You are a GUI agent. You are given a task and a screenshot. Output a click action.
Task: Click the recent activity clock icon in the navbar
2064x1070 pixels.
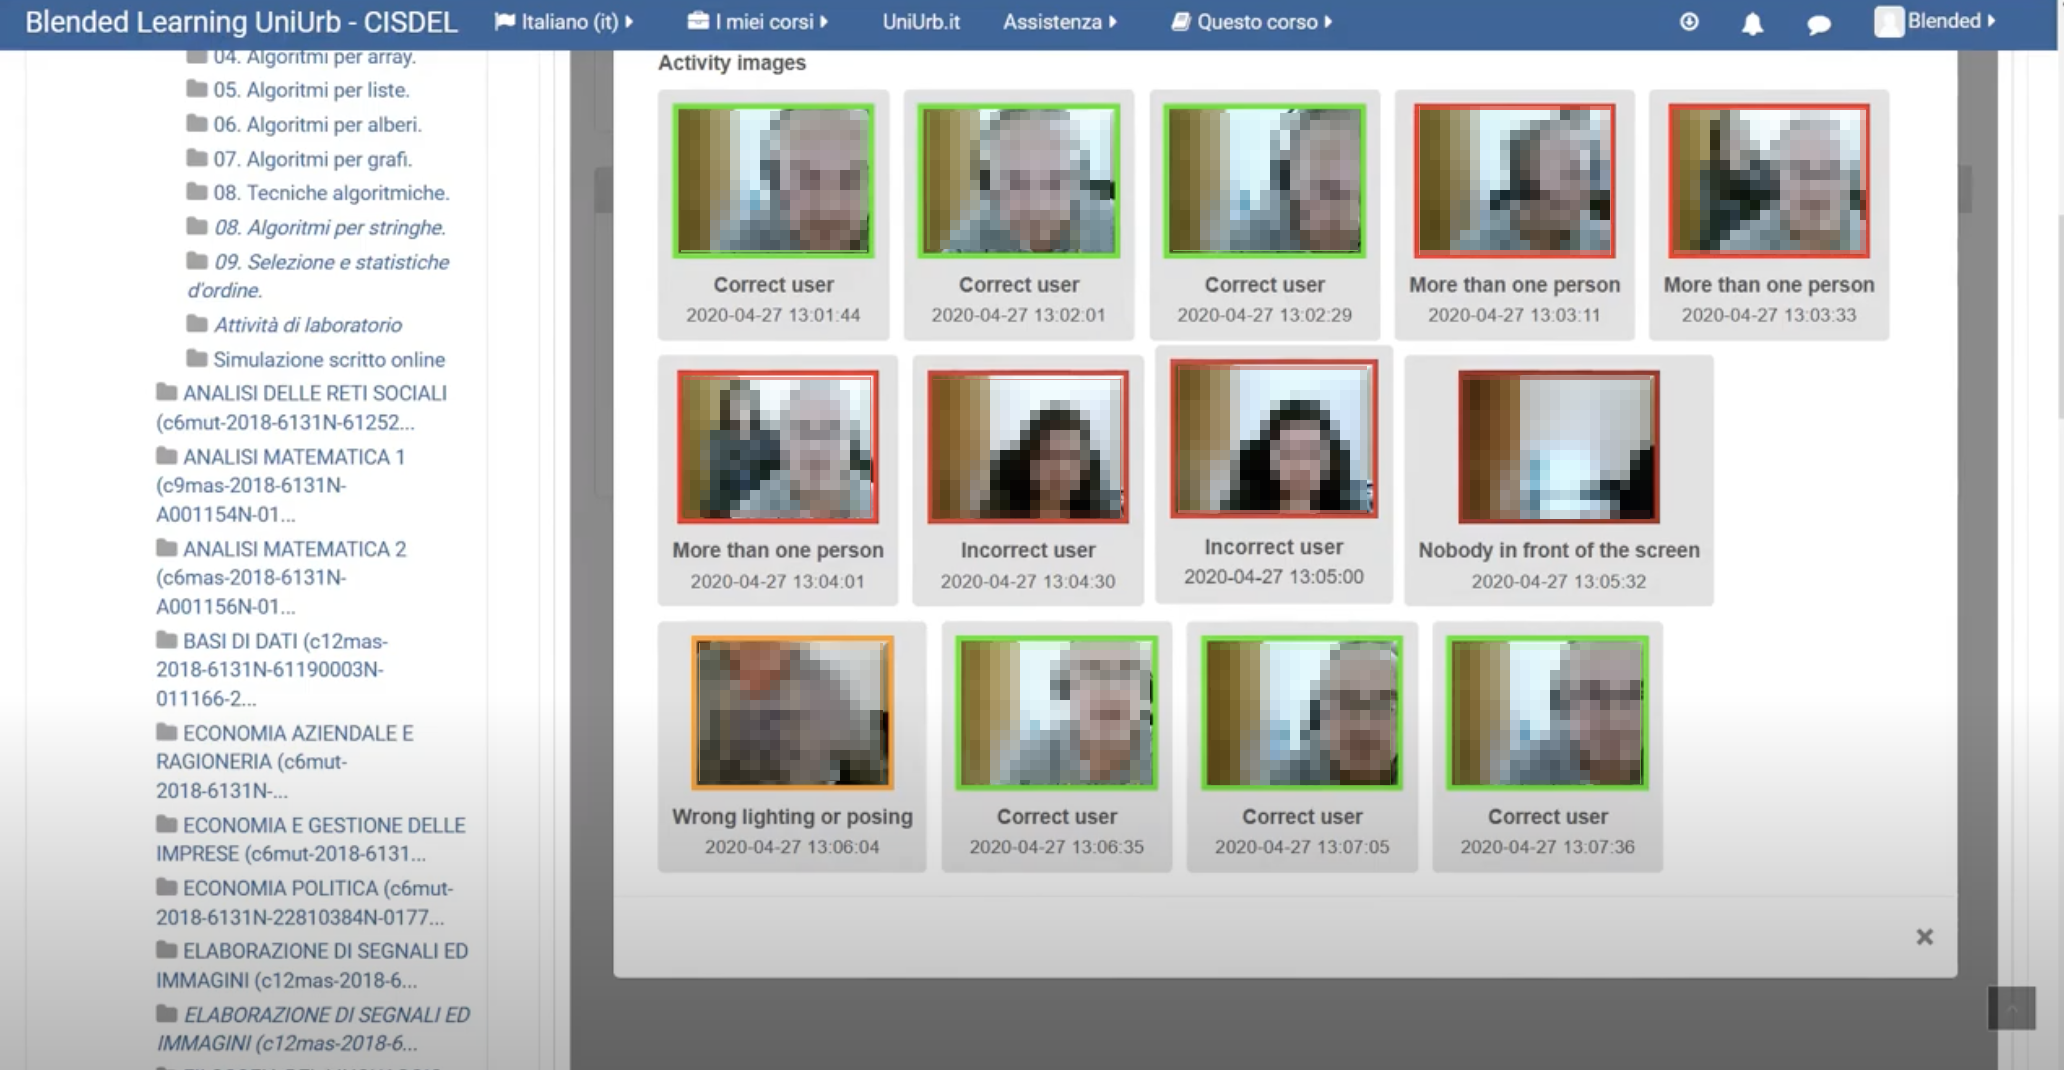[1688, 21]
